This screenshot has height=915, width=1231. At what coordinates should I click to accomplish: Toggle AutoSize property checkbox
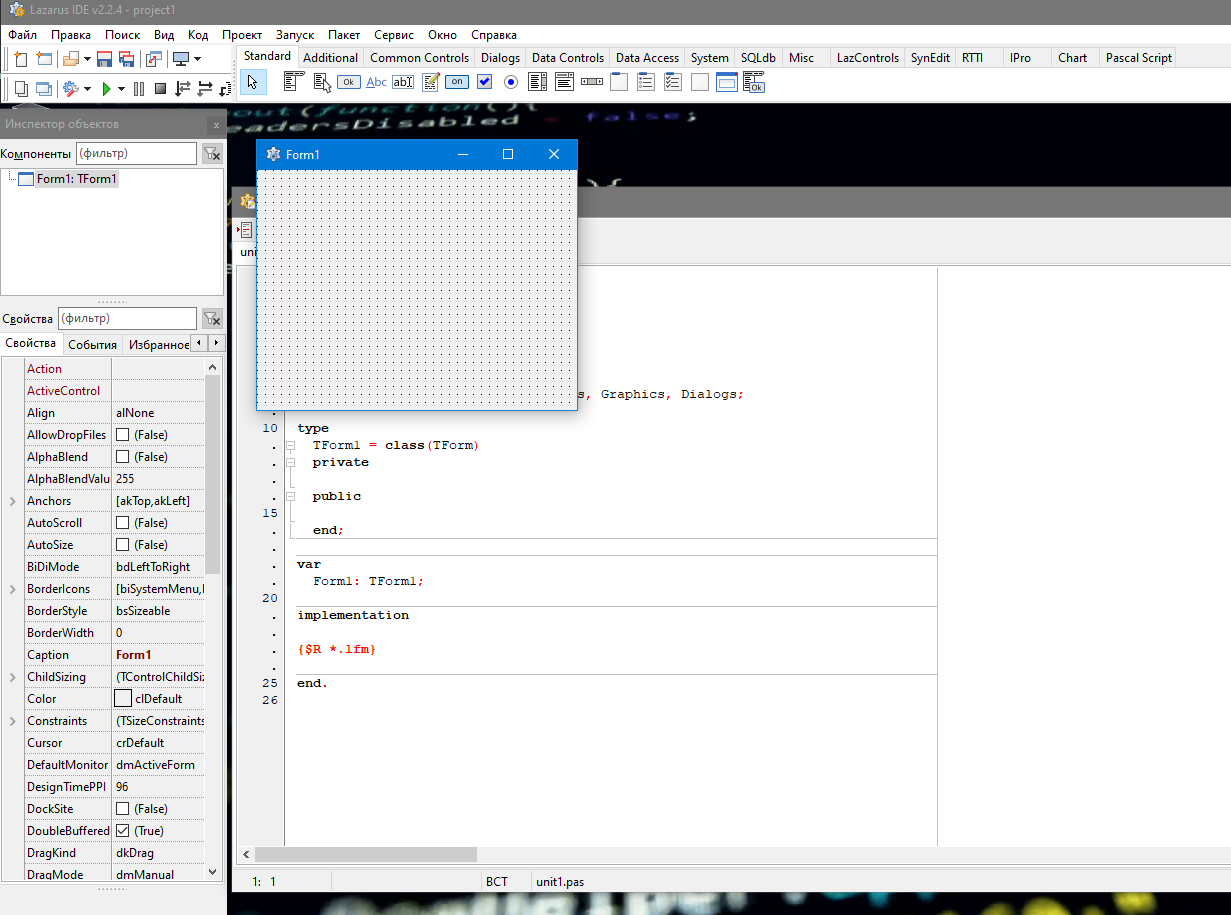pos(123,545)
